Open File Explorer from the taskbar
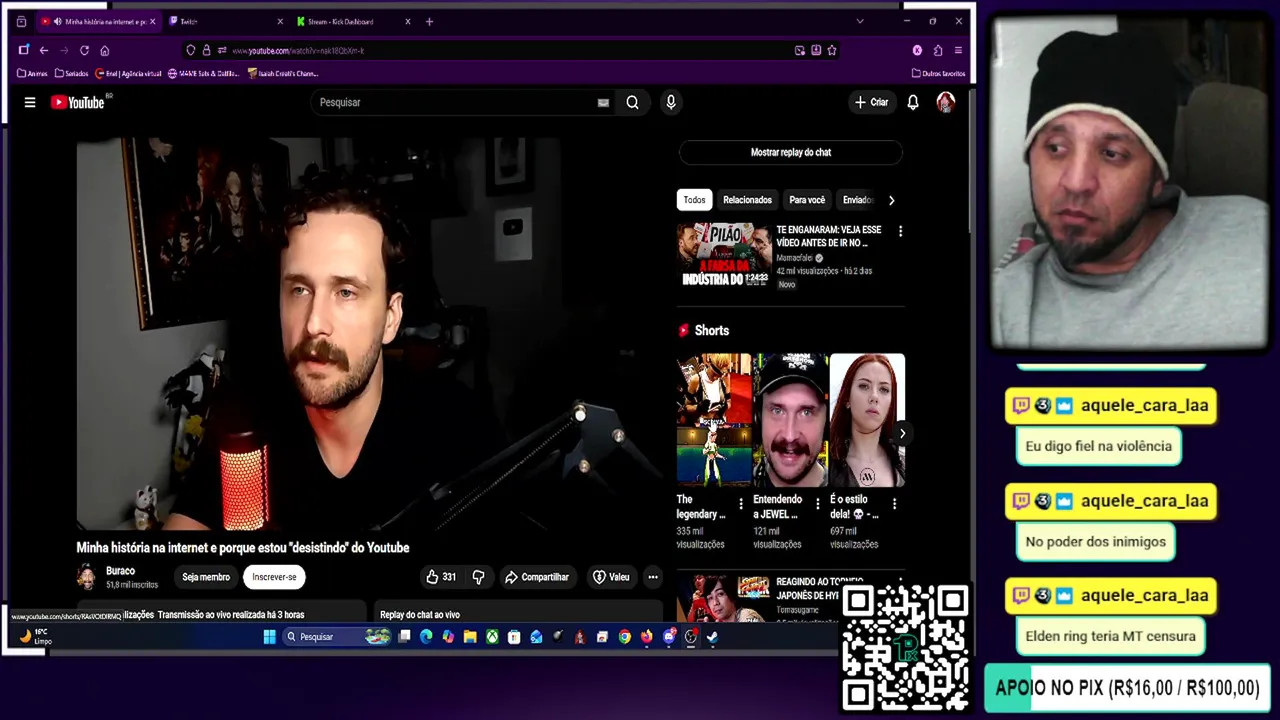1280x720 pixels. tap(470, 637)
